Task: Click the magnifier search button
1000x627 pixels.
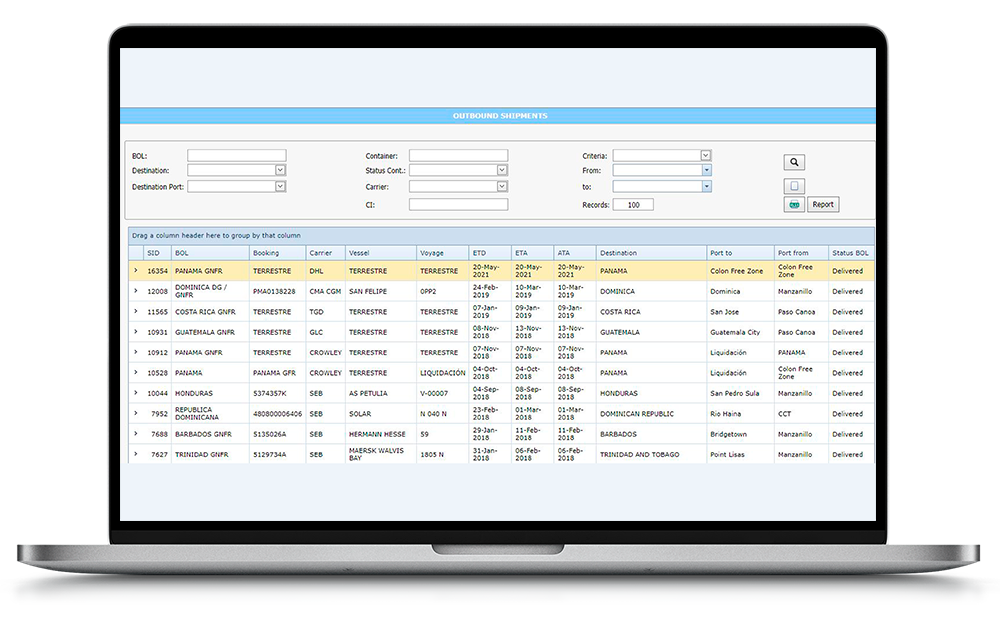Action: (x=794, y=162)
